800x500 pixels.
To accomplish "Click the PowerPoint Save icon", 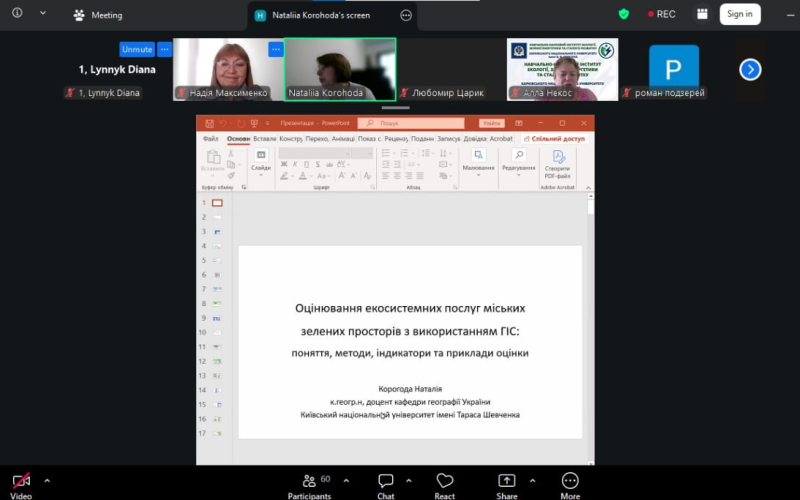I will point(209,123).
